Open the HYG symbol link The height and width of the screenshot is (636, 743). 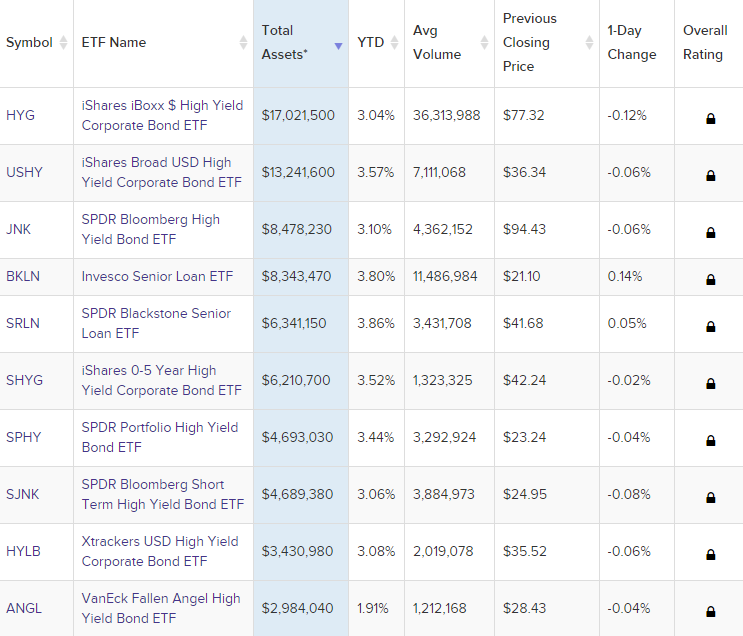click(20, 115)
